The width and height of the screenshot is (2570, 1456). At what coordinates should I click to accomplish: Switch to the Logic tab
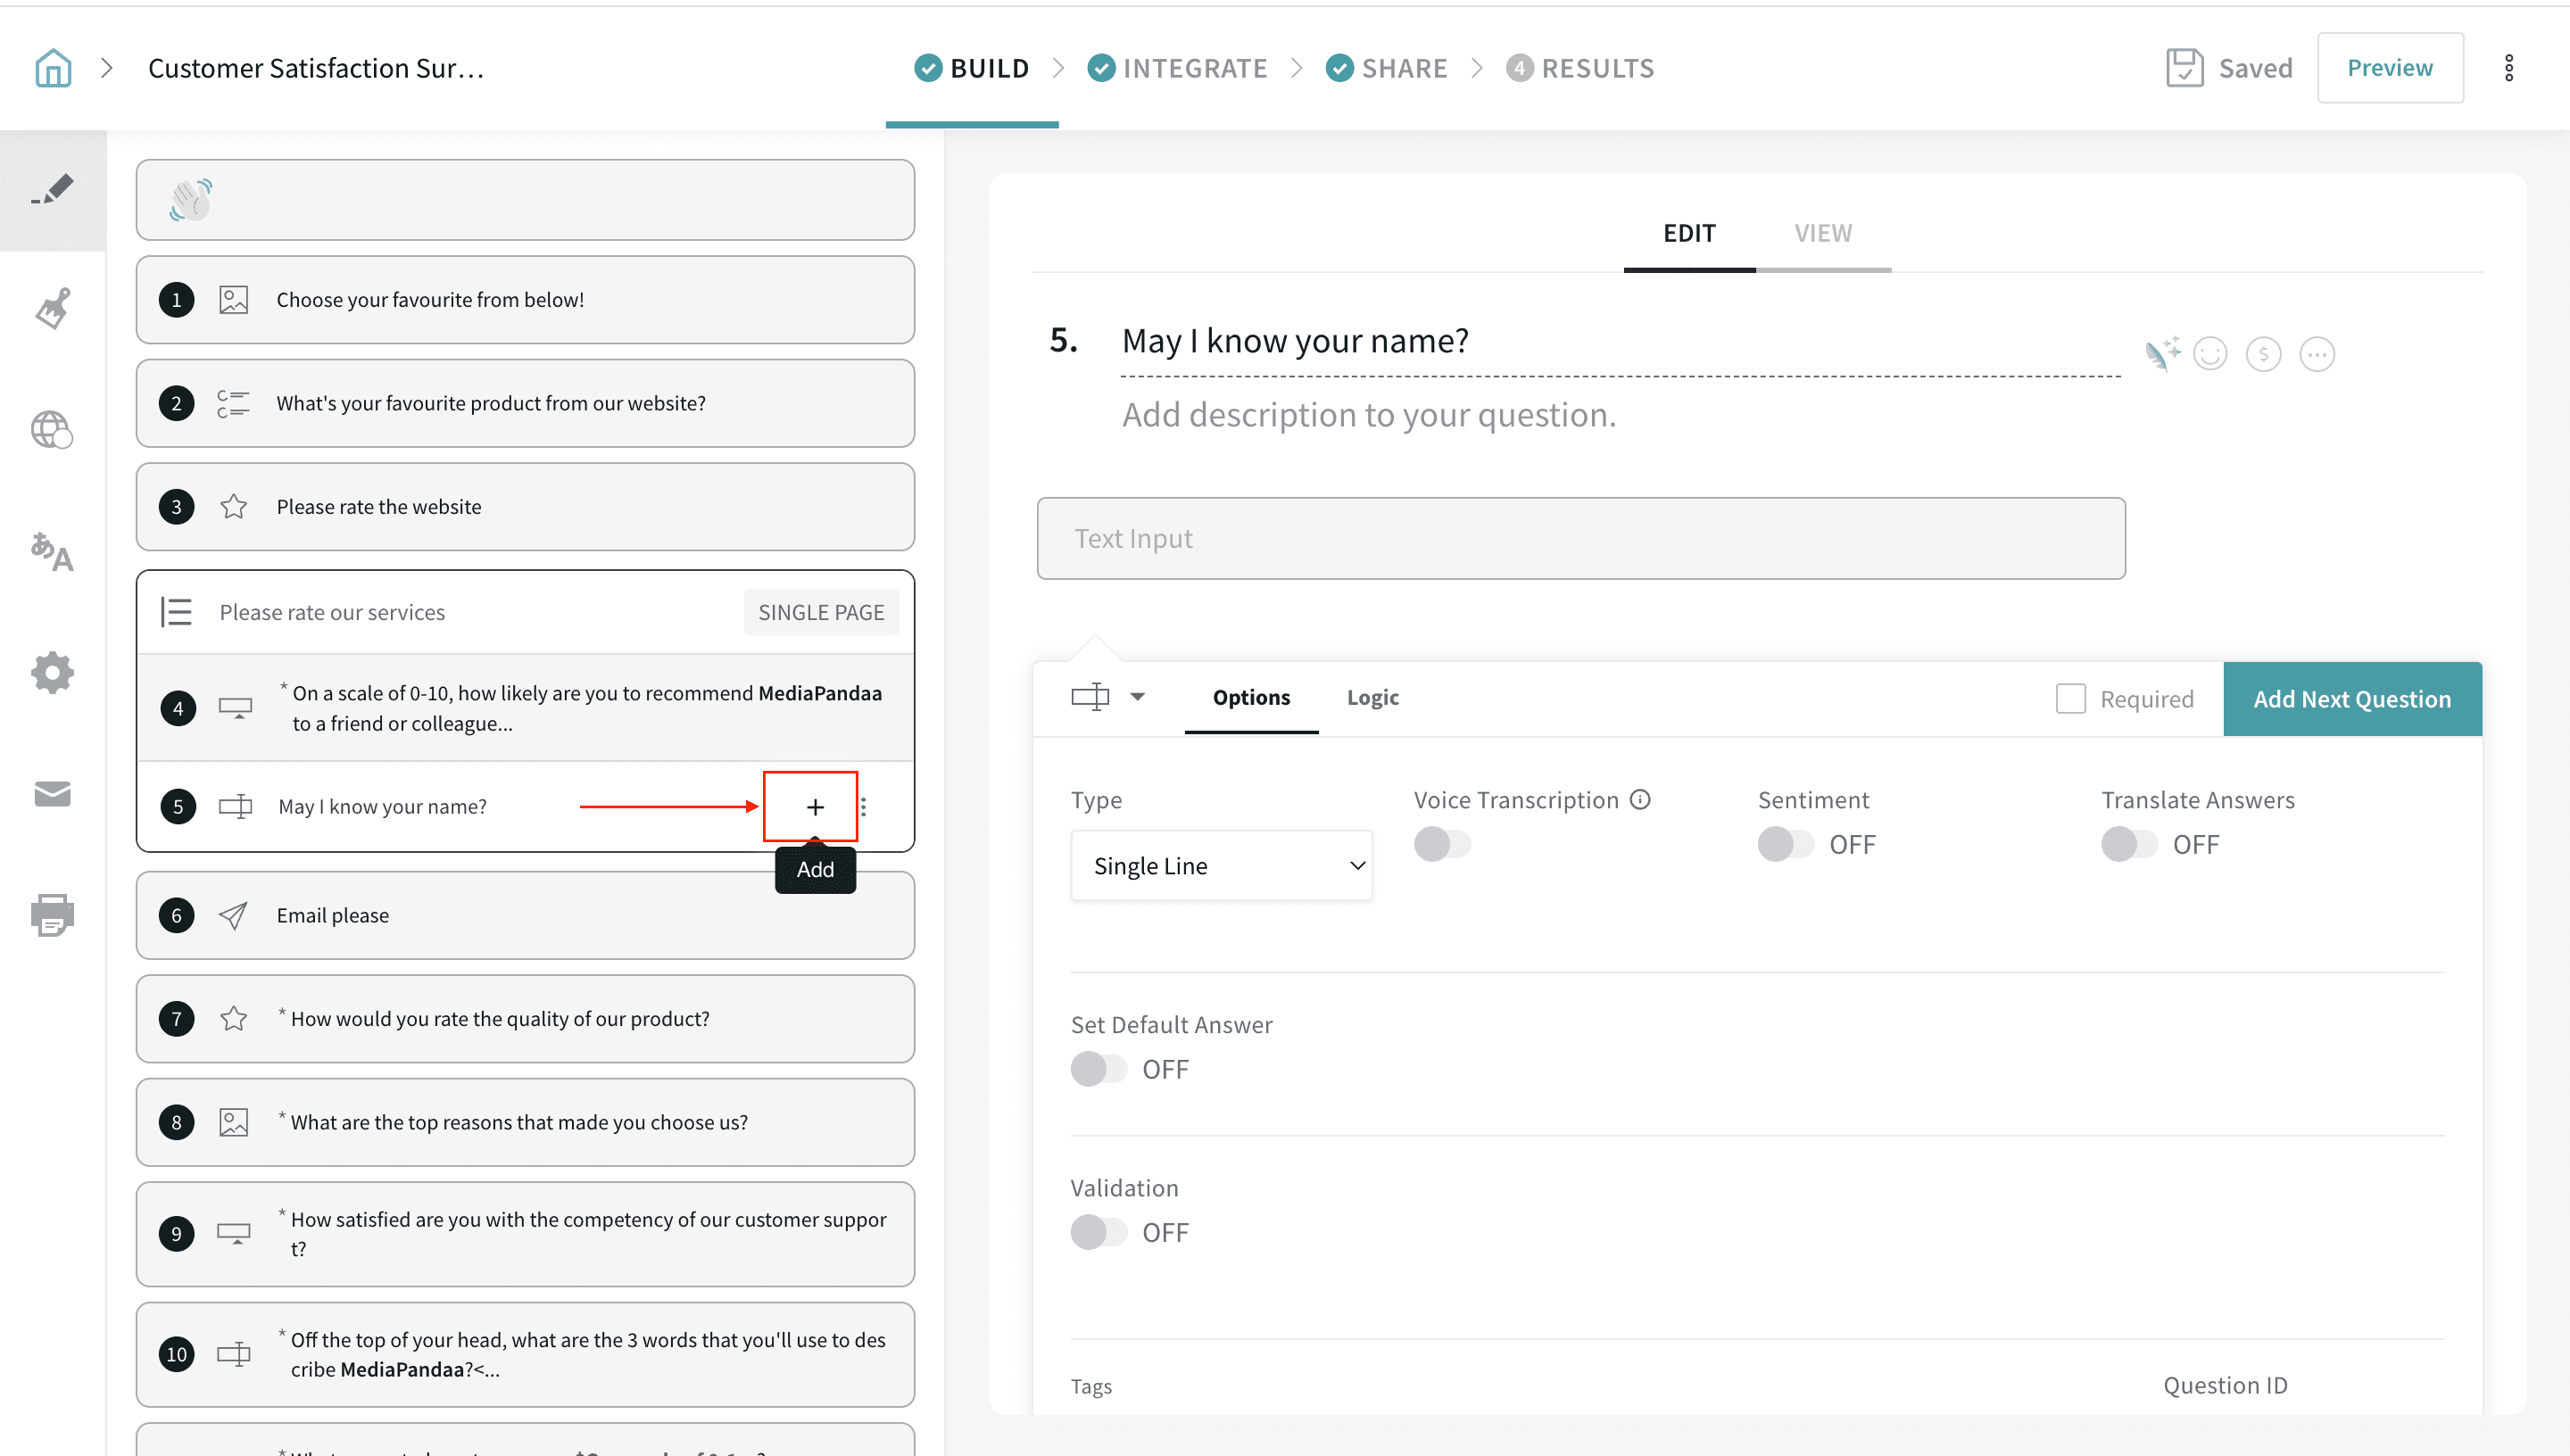pos(1372,697)
